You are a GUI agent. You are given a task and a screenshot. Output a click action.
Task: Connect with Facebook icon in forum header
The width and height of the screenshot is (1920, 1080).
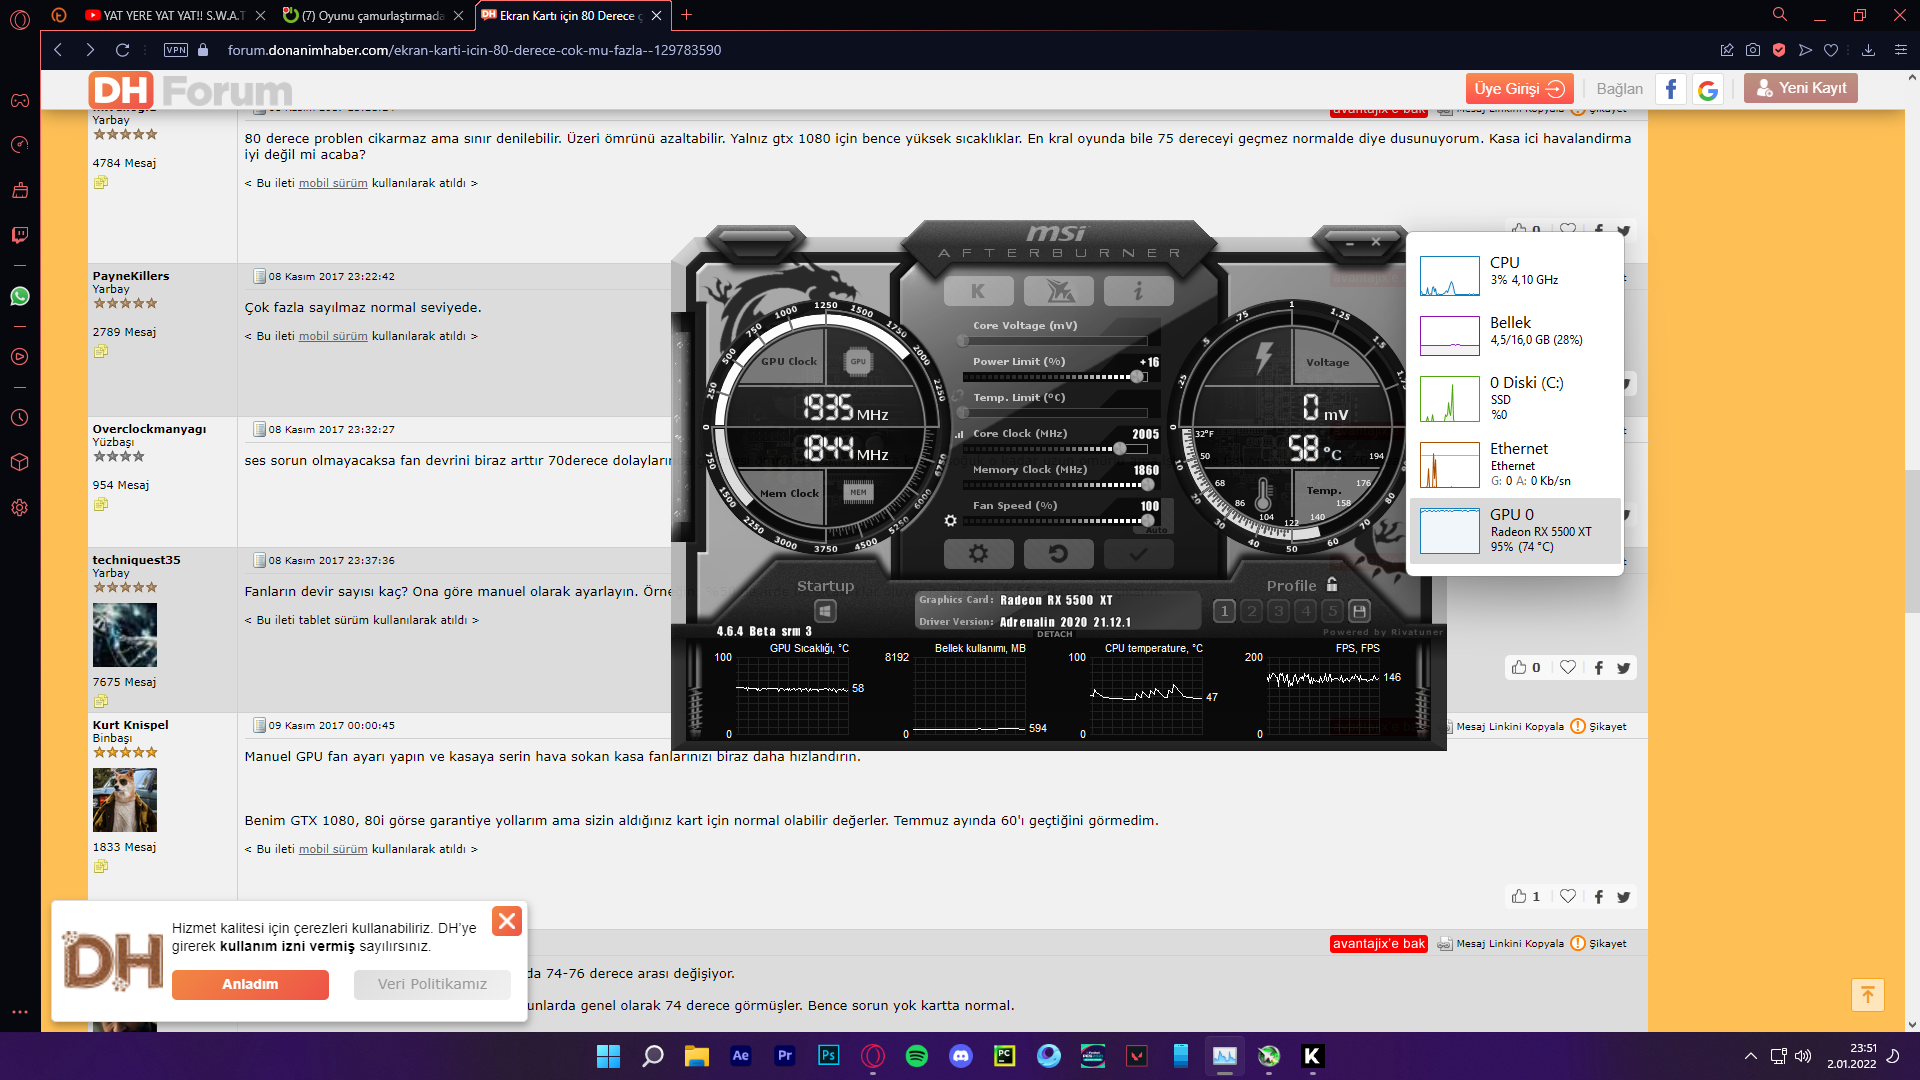click(1671, 89)
